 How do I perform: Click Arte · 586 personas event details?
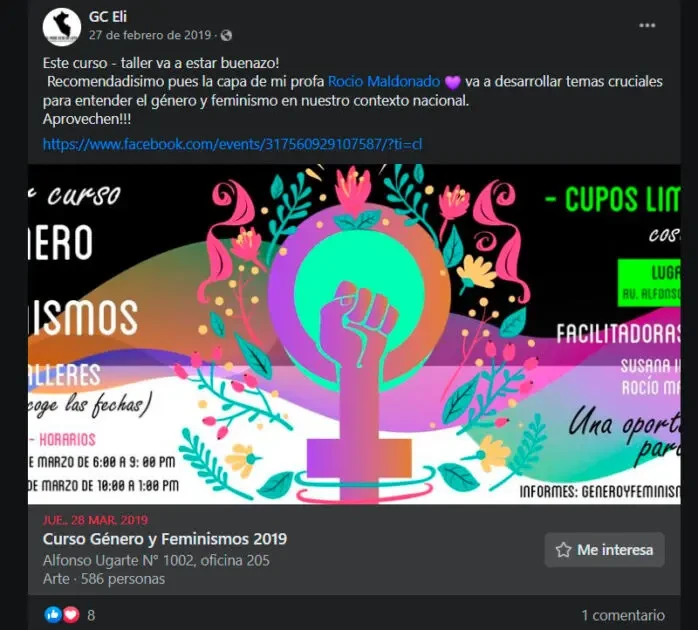pyautogui.click(x=104, y=579)
